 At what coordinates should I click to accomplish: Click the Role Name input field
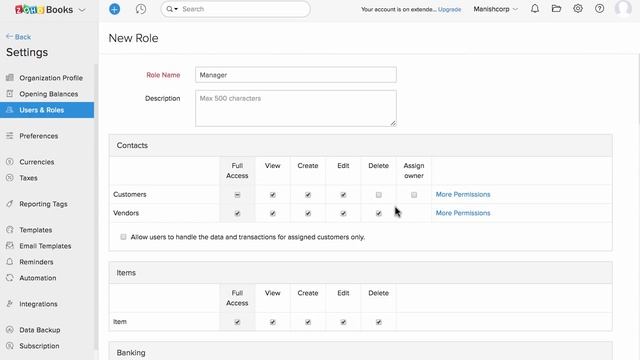coord(296,75)
